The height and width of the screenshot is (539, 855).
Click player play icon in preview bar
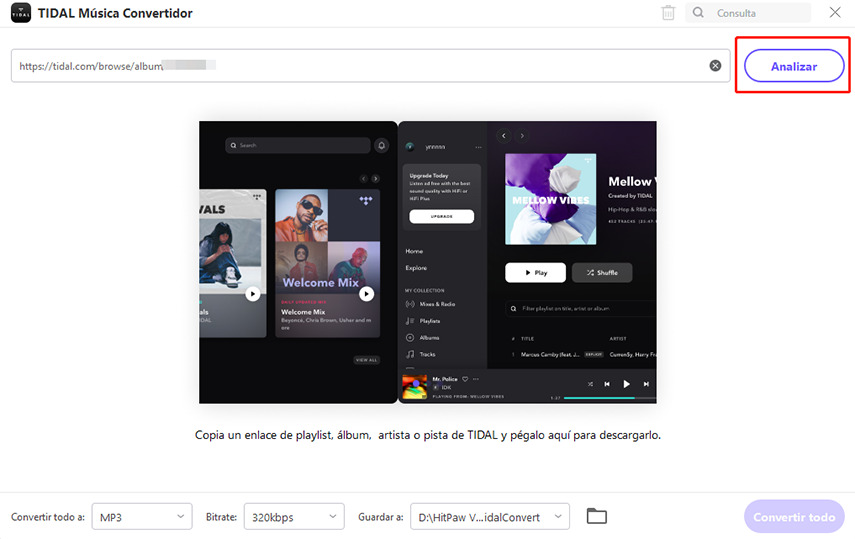[x=626, y=384]
